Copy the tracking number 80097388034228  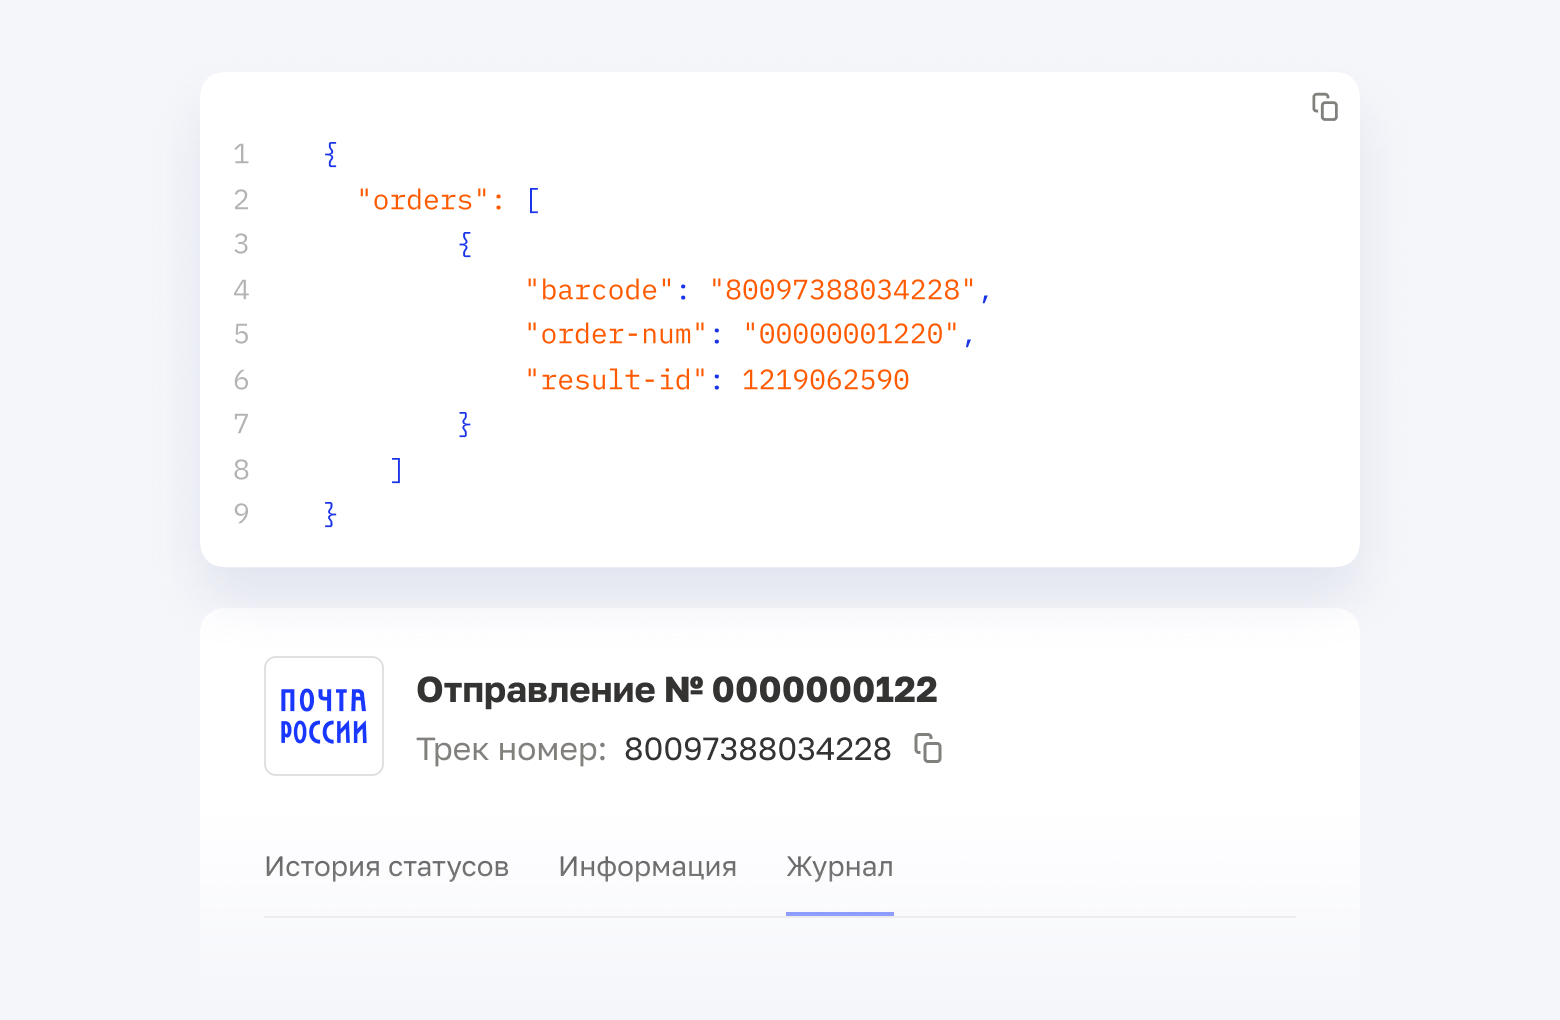928,748
